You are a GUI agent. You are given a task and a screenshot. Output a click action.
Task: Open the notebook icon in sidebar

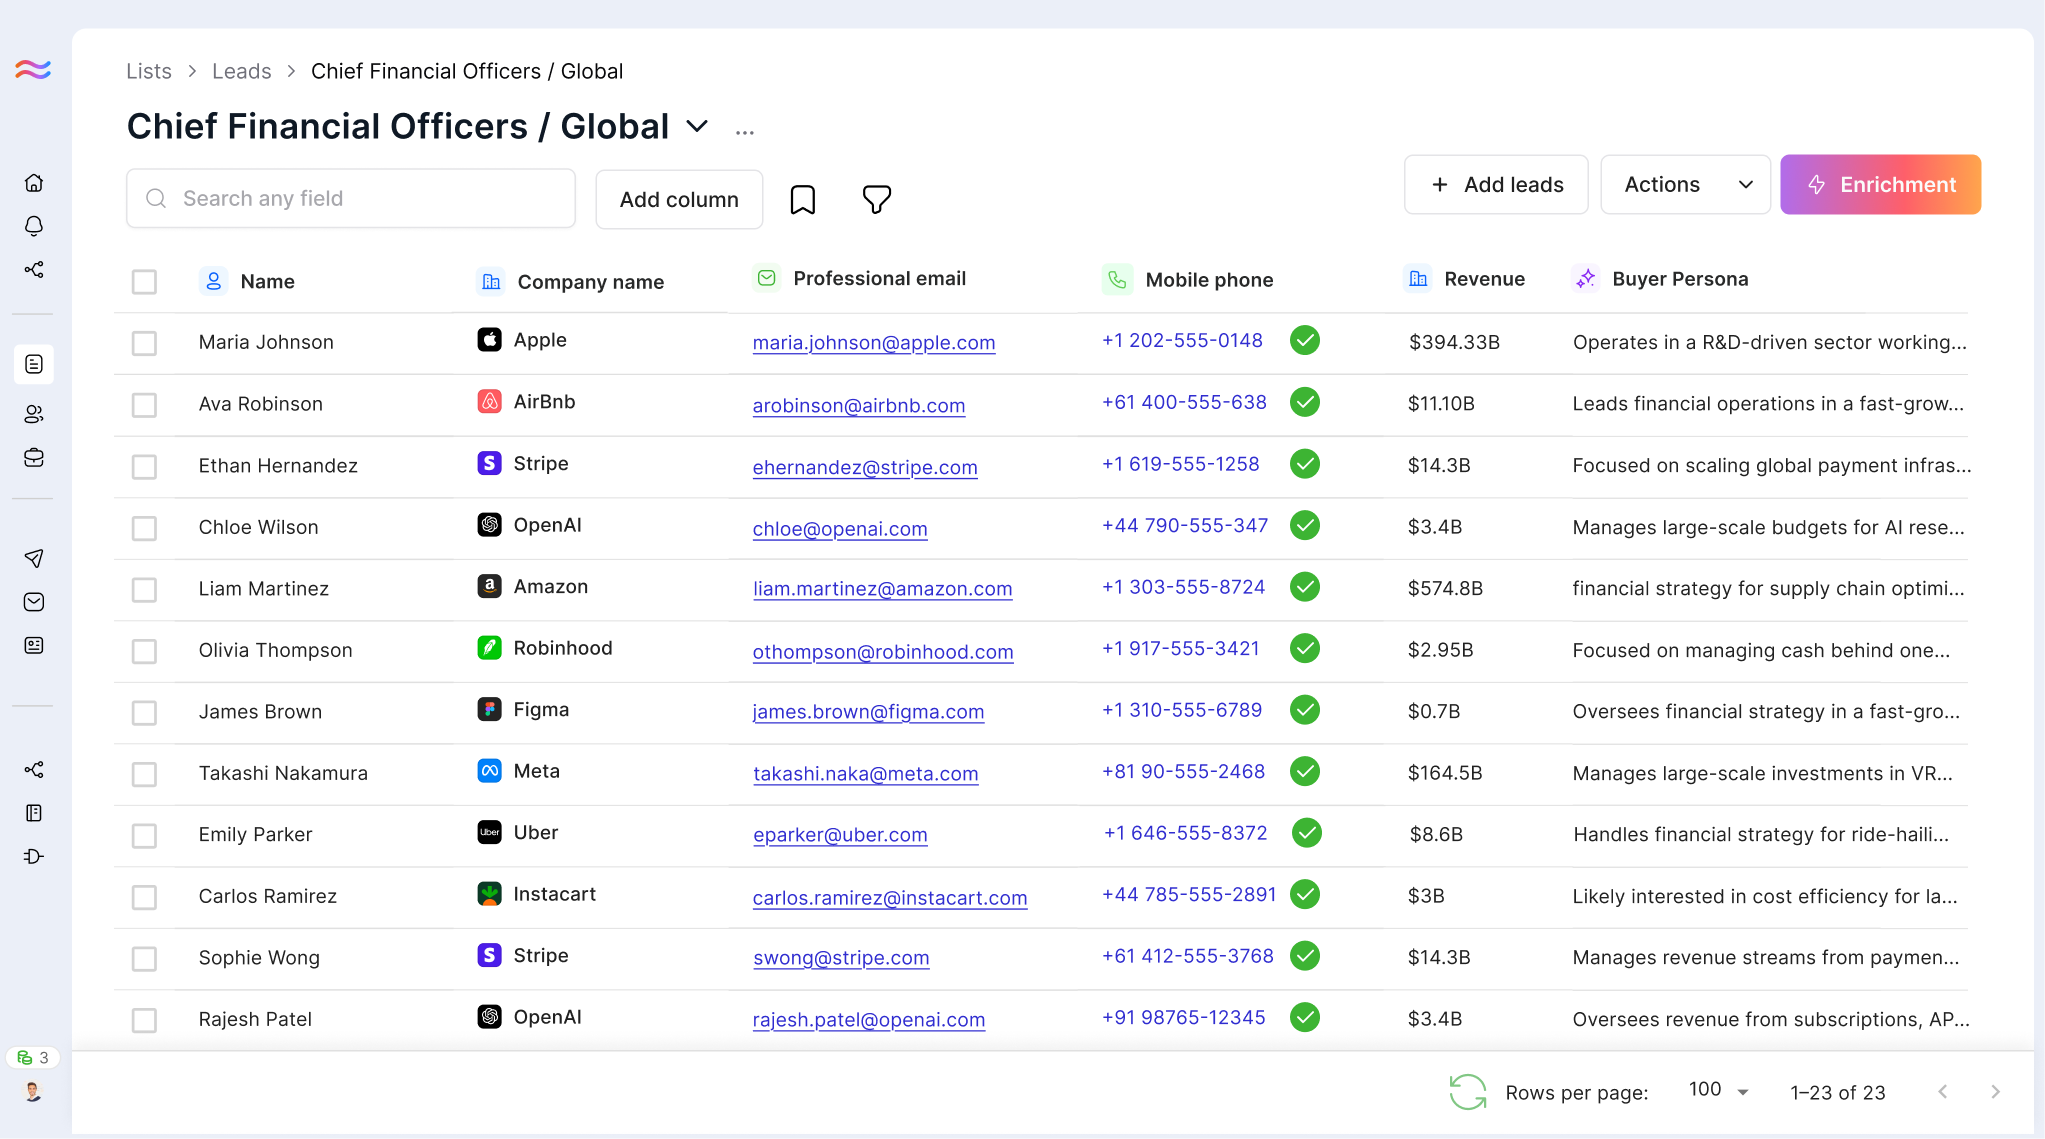pos(34,813)
